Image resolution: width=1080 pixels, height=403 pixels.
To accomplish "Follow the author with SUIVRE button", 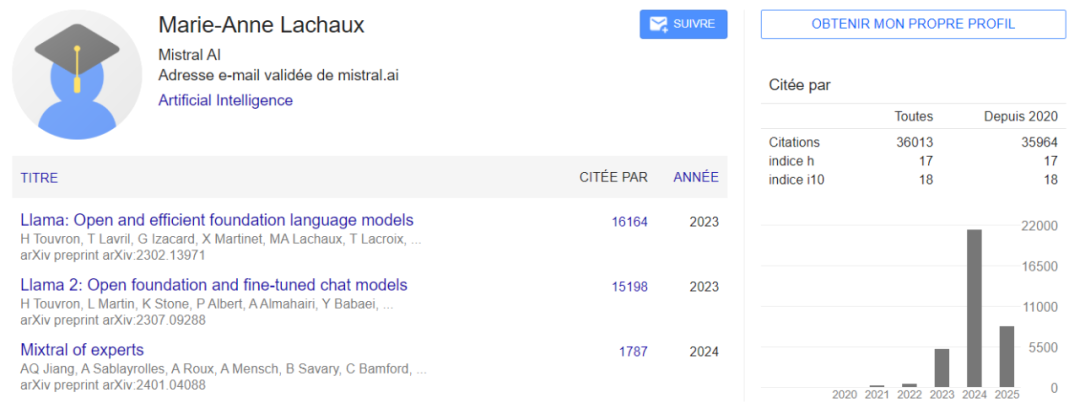I will pyautogui.click(x=683, y=24).
